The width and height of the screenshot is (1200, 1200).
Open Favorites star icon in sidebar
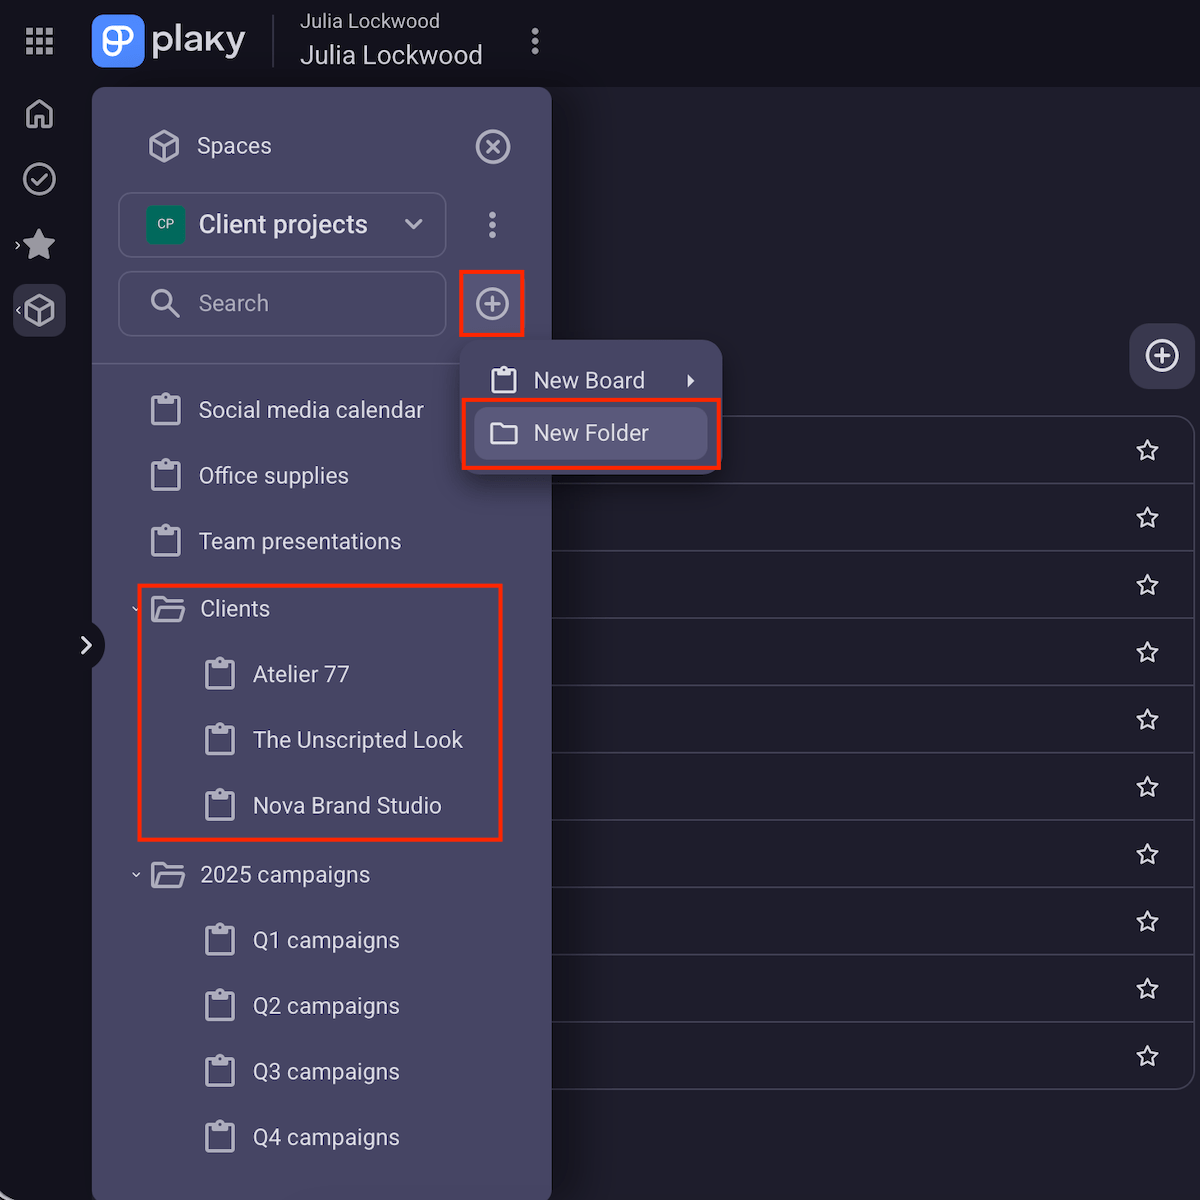pos(39,244)
